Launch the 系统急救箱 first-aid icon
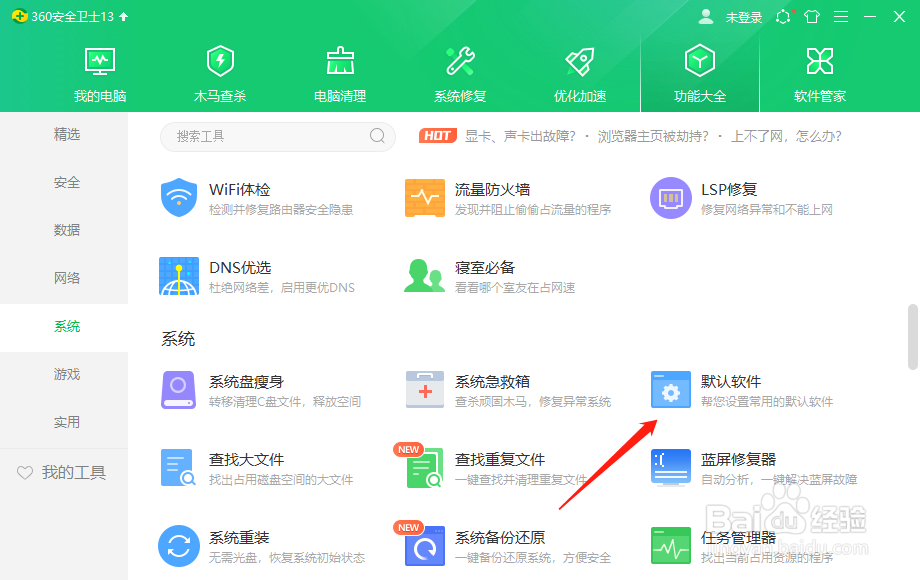This screenshot has height=580, width=920. coord(425,389)
